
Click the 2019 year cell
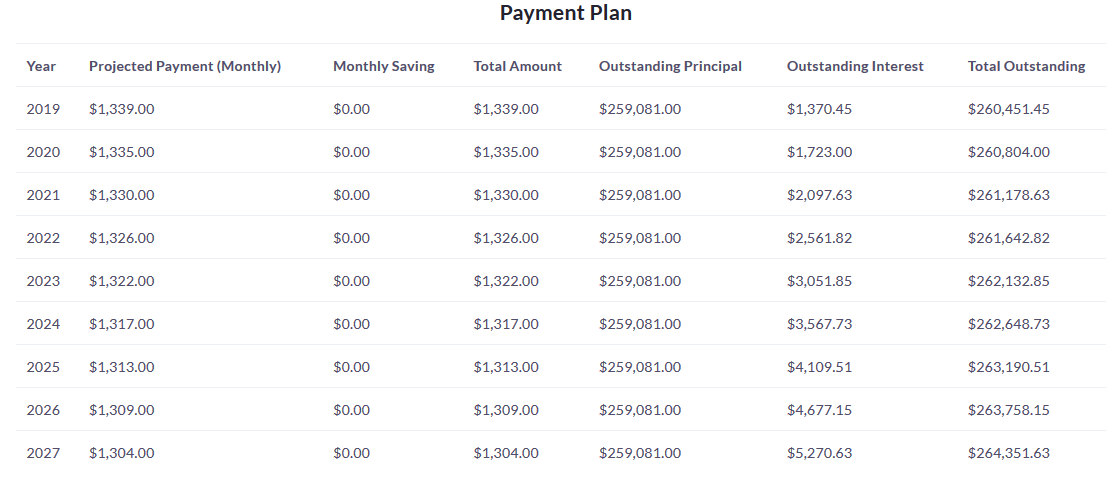(x=43, y=109)
